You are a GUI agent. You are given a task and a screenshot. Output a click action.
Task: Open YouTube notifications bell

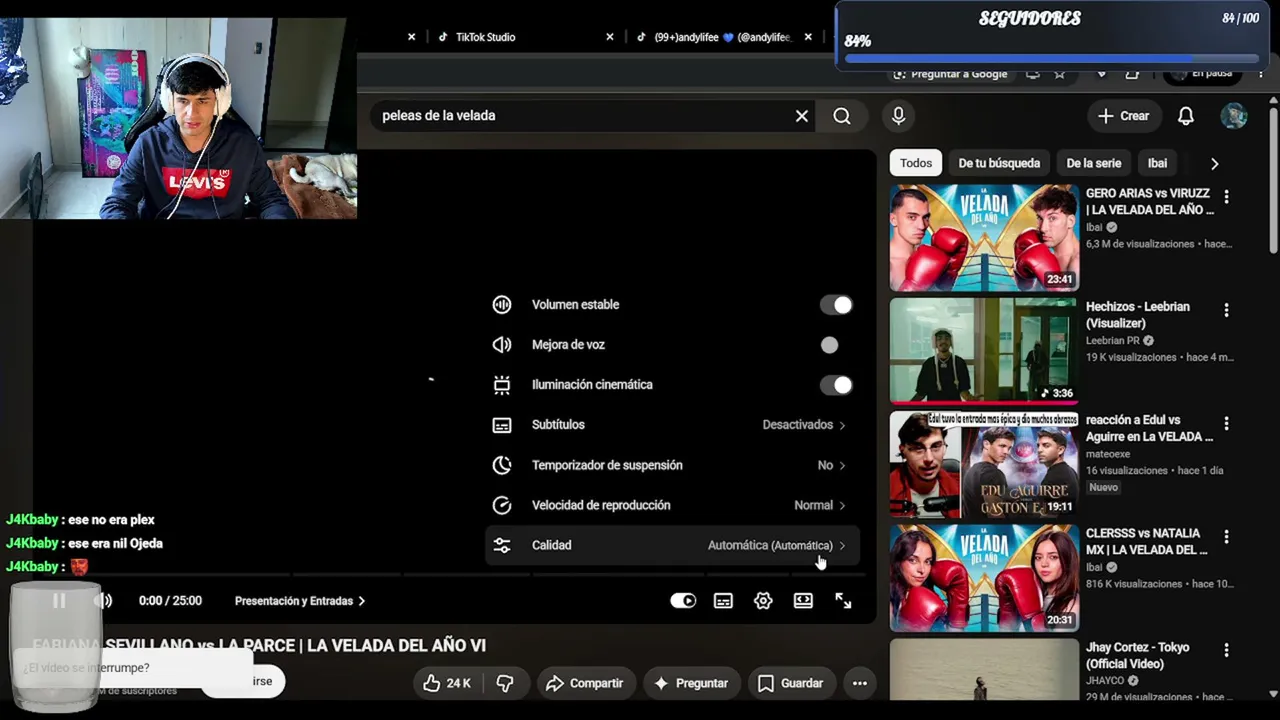tap(1186, 116)
